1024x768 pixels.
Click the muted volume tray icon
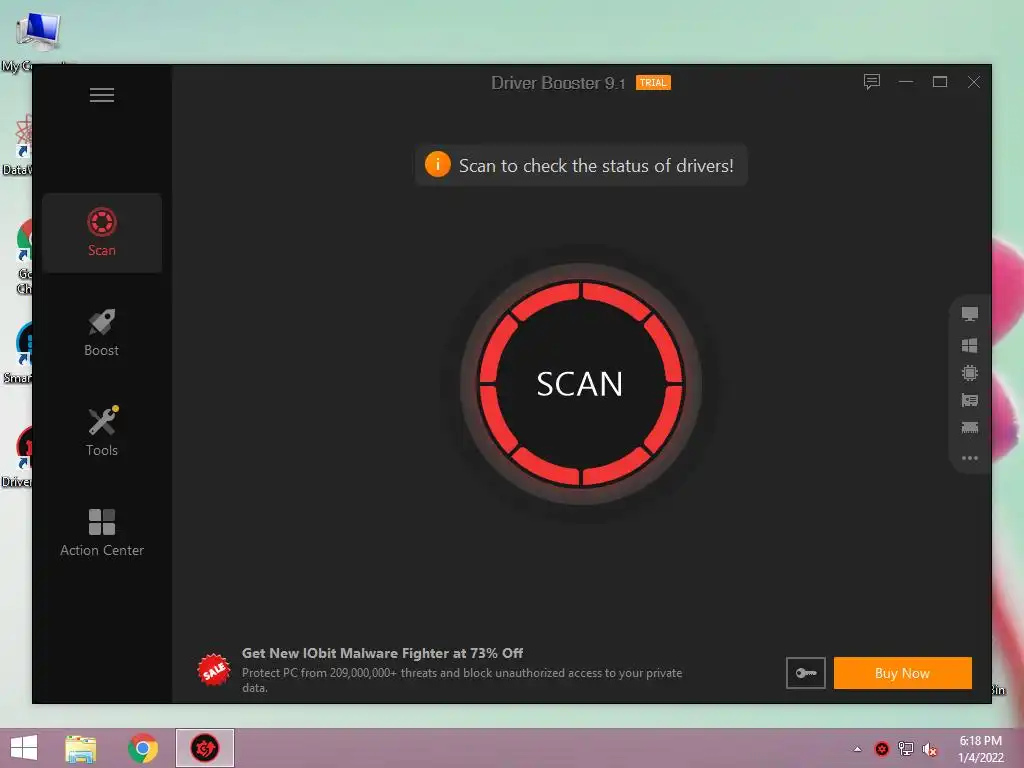coord(930,749)
